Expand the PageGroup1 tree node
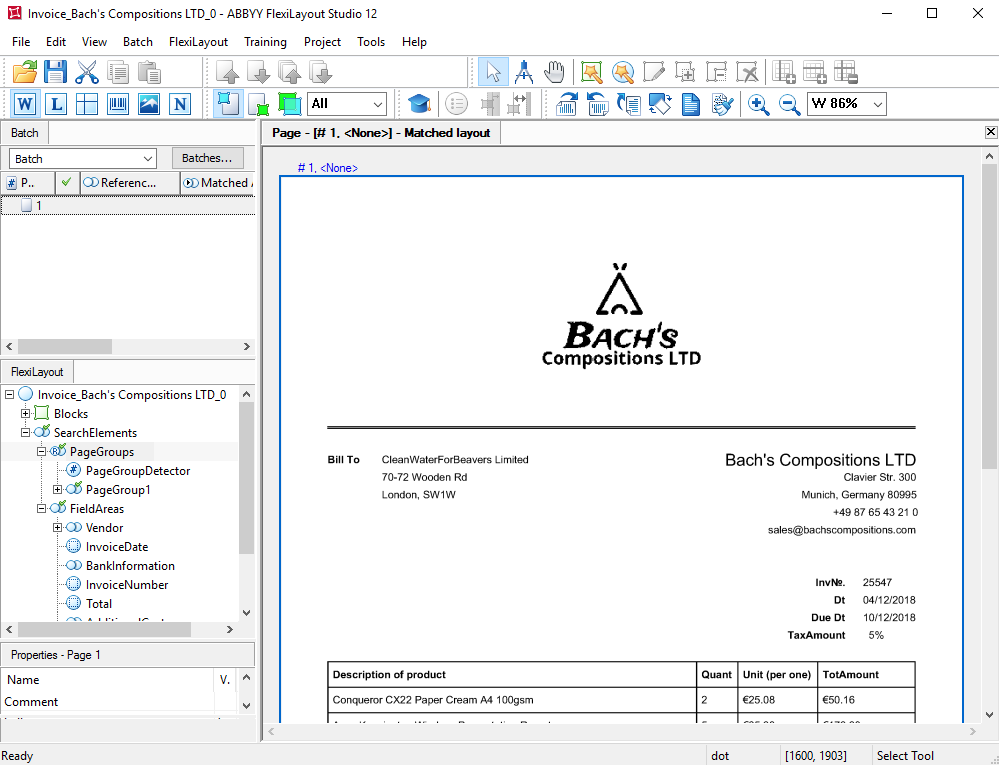 57,490
